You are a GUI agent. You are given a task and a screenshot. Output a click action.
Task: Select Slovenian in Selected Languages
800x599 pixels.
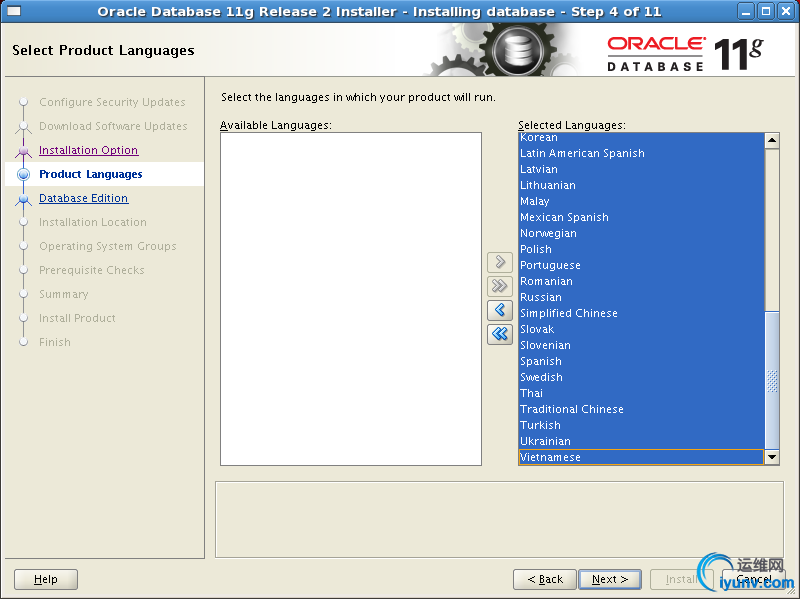(641, 345)
